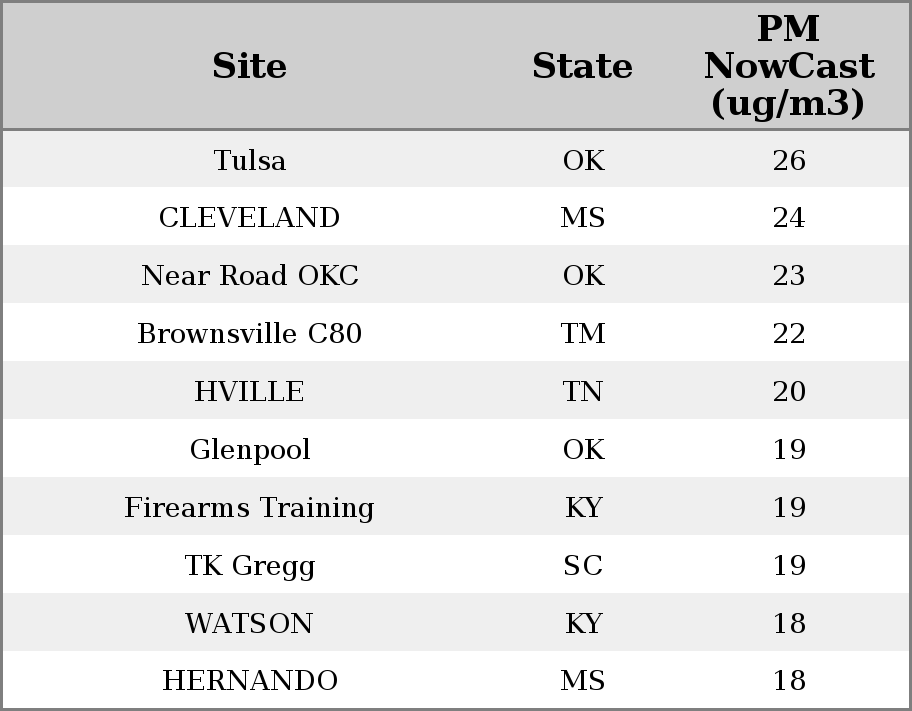Image resolution: width=912 pixels, height=711 pixels.
Task: Select the Tulsa site cell
Action: pos(250,160)
